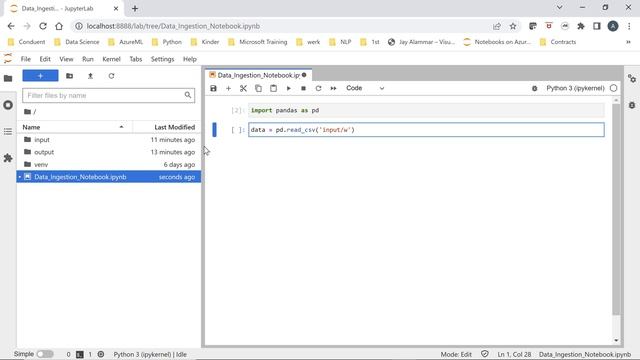Open Running Terminals and Kernels panel
This screenshot has width=640, height=360.
click(8, 105)
